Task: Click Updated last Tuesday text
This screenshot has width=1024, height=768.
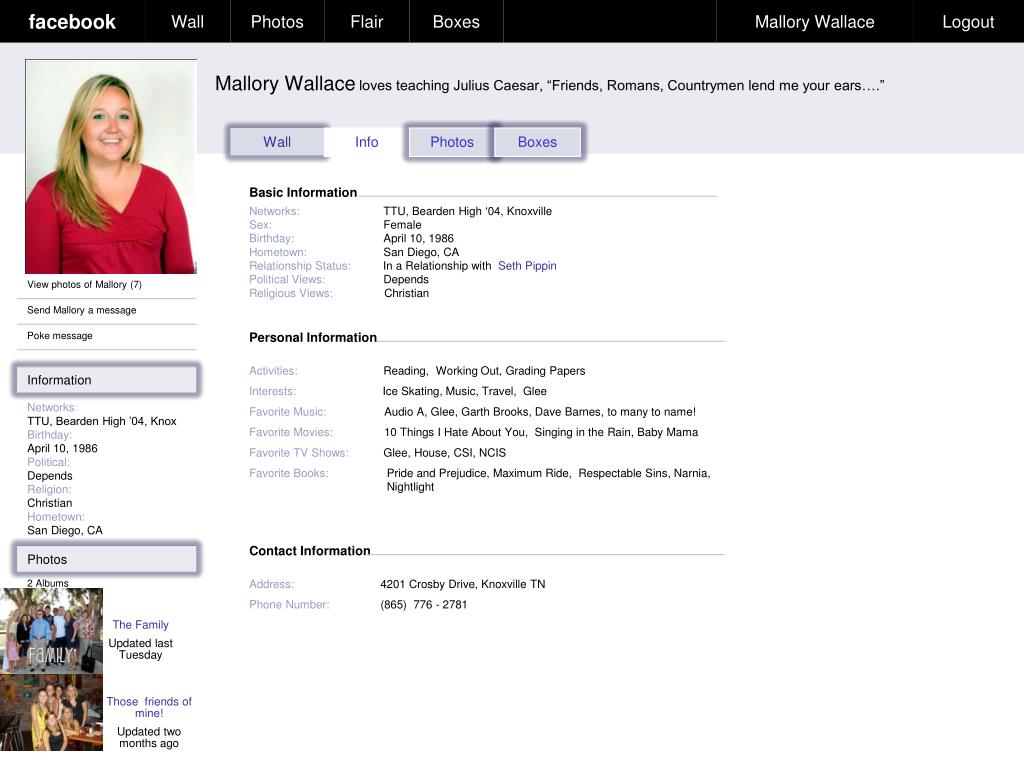Action: tap(140, 649)
